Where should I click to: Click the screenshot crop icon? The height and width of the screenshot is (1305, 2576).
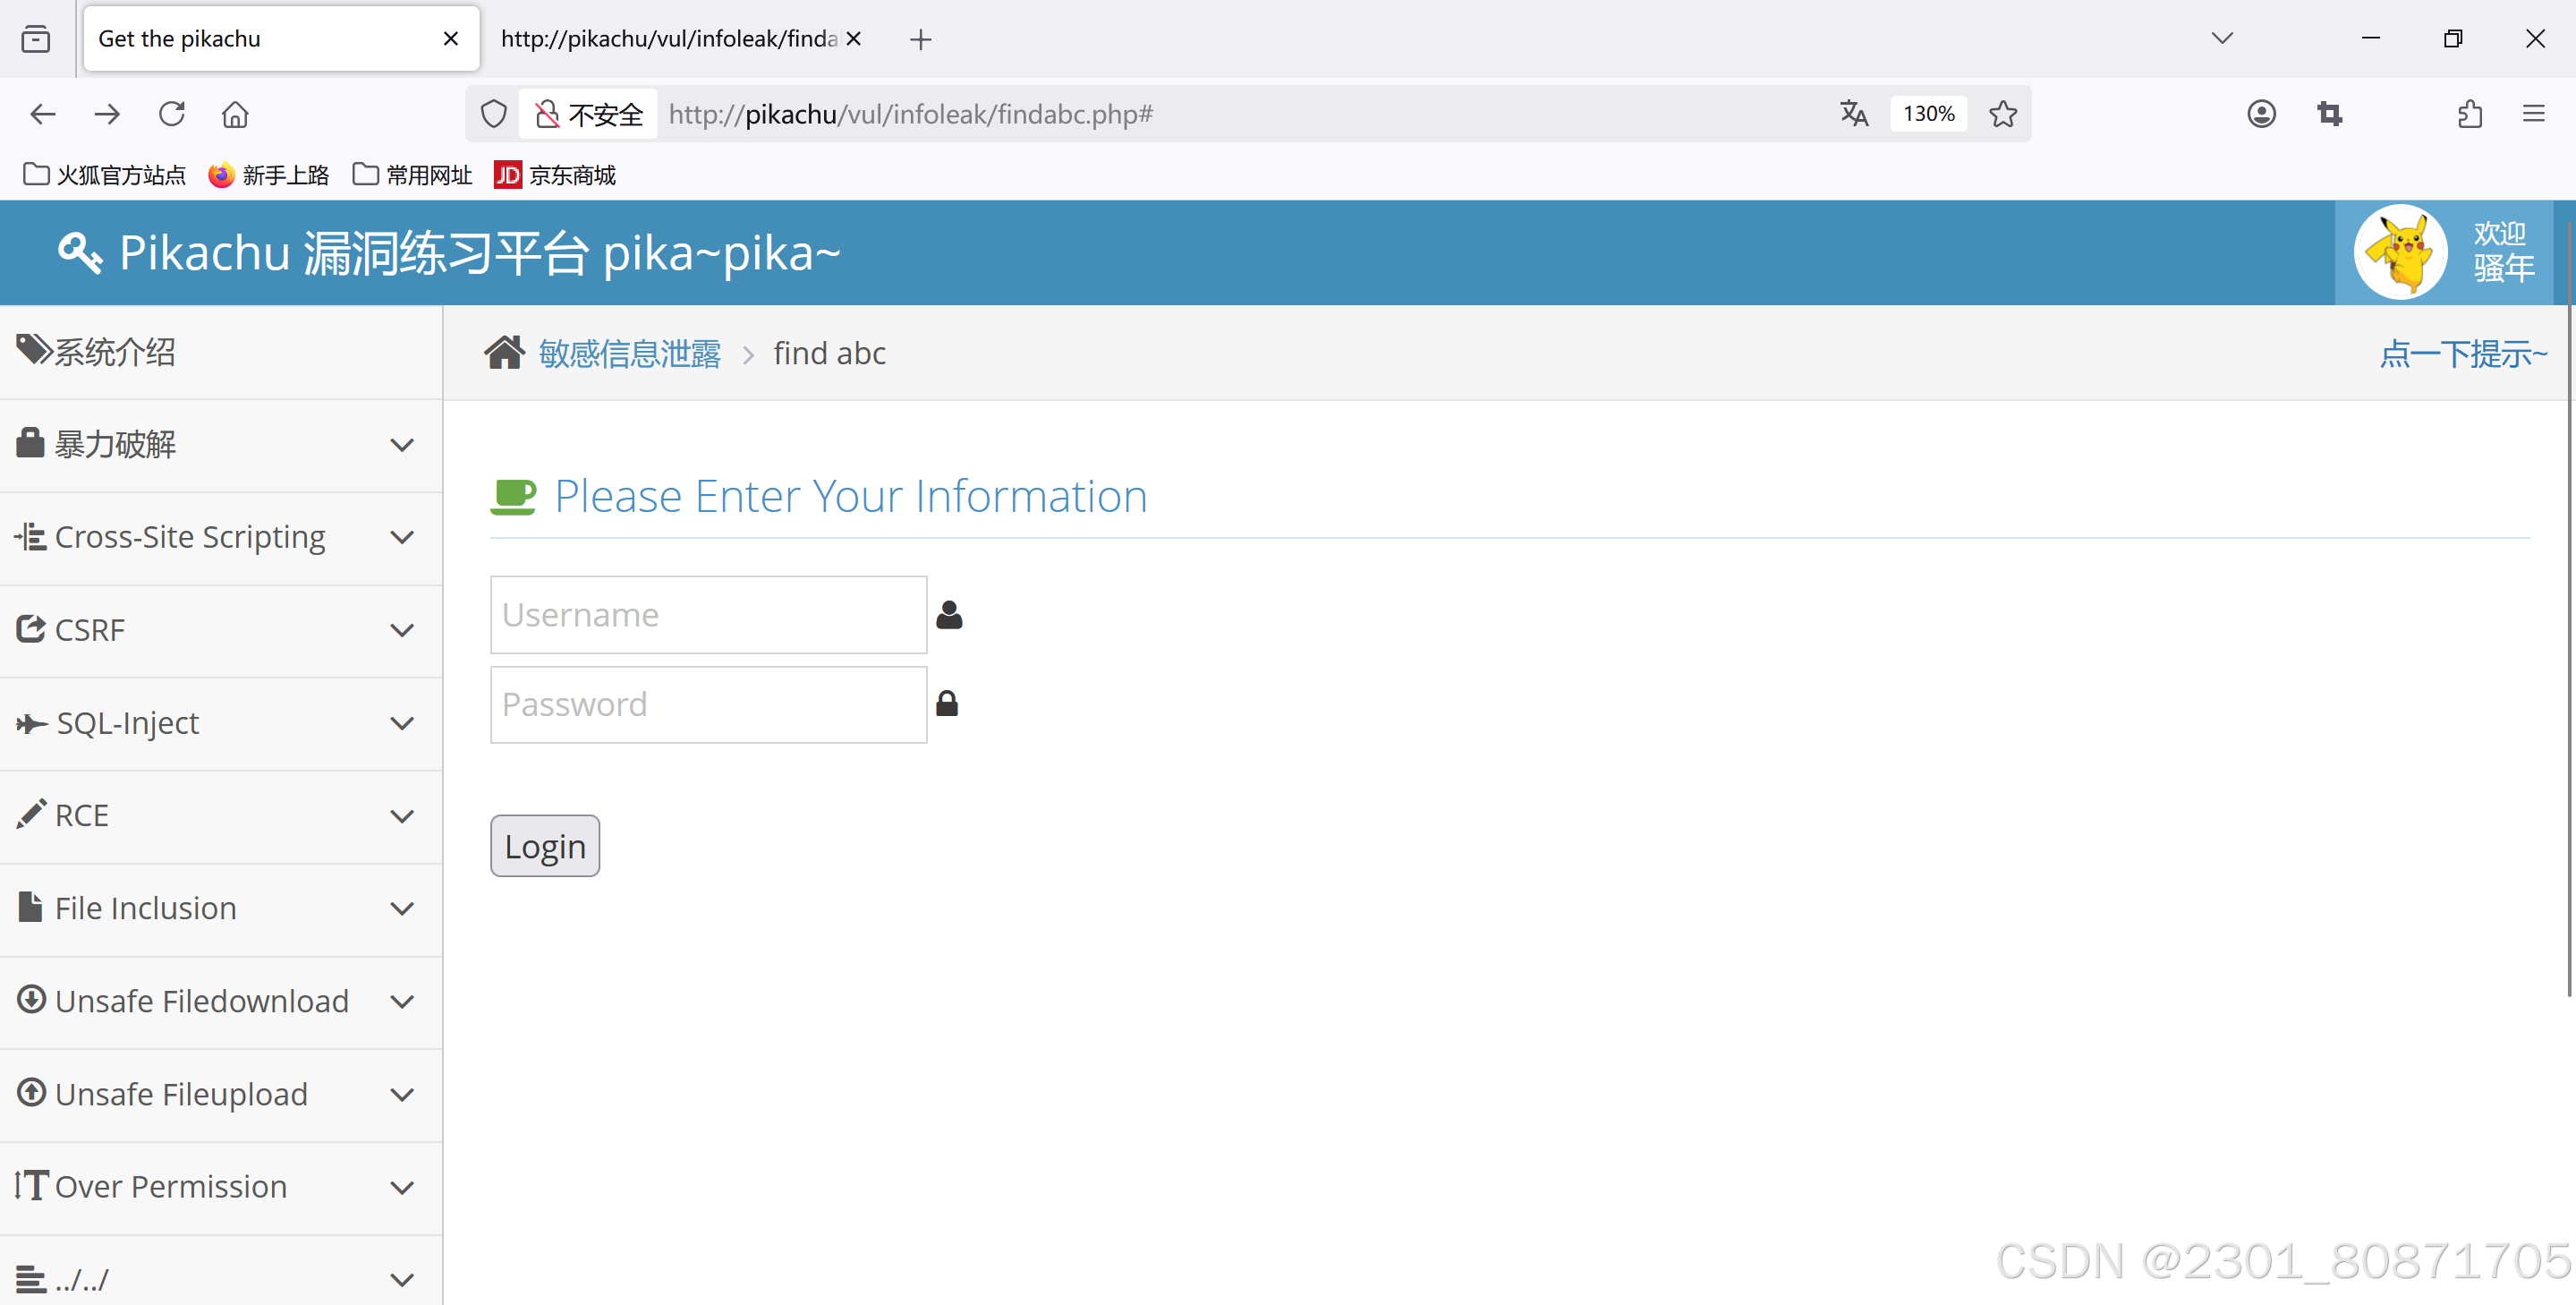(x=2329, y=114)
